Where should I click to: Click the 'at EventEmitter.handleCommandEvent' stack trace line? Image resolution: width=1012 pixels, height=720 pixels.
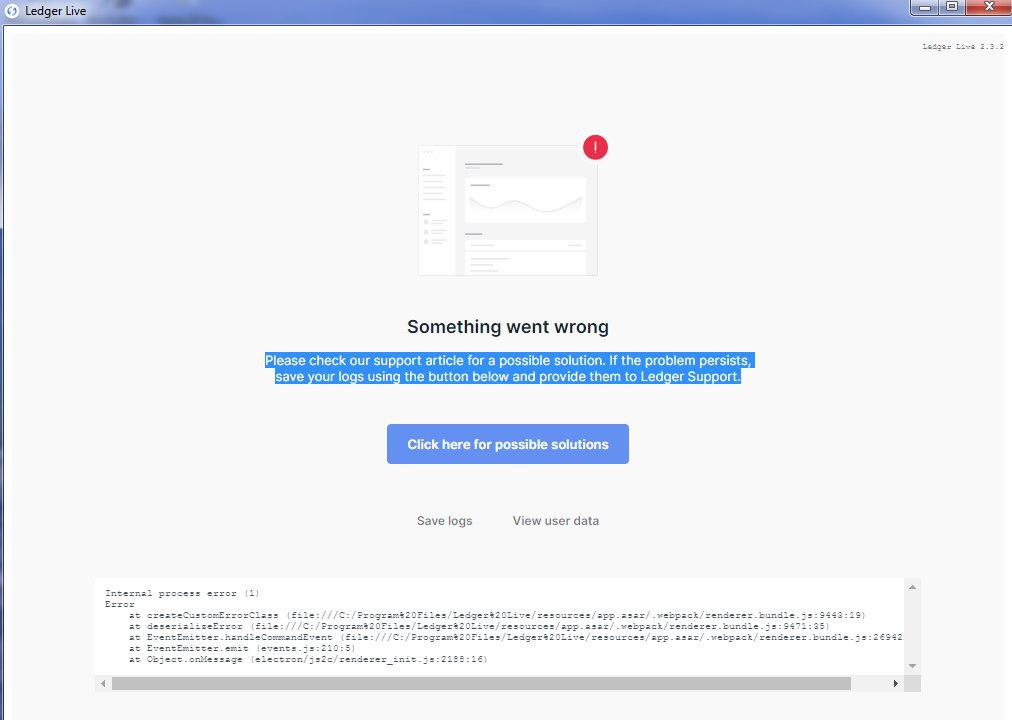(515, 637)
